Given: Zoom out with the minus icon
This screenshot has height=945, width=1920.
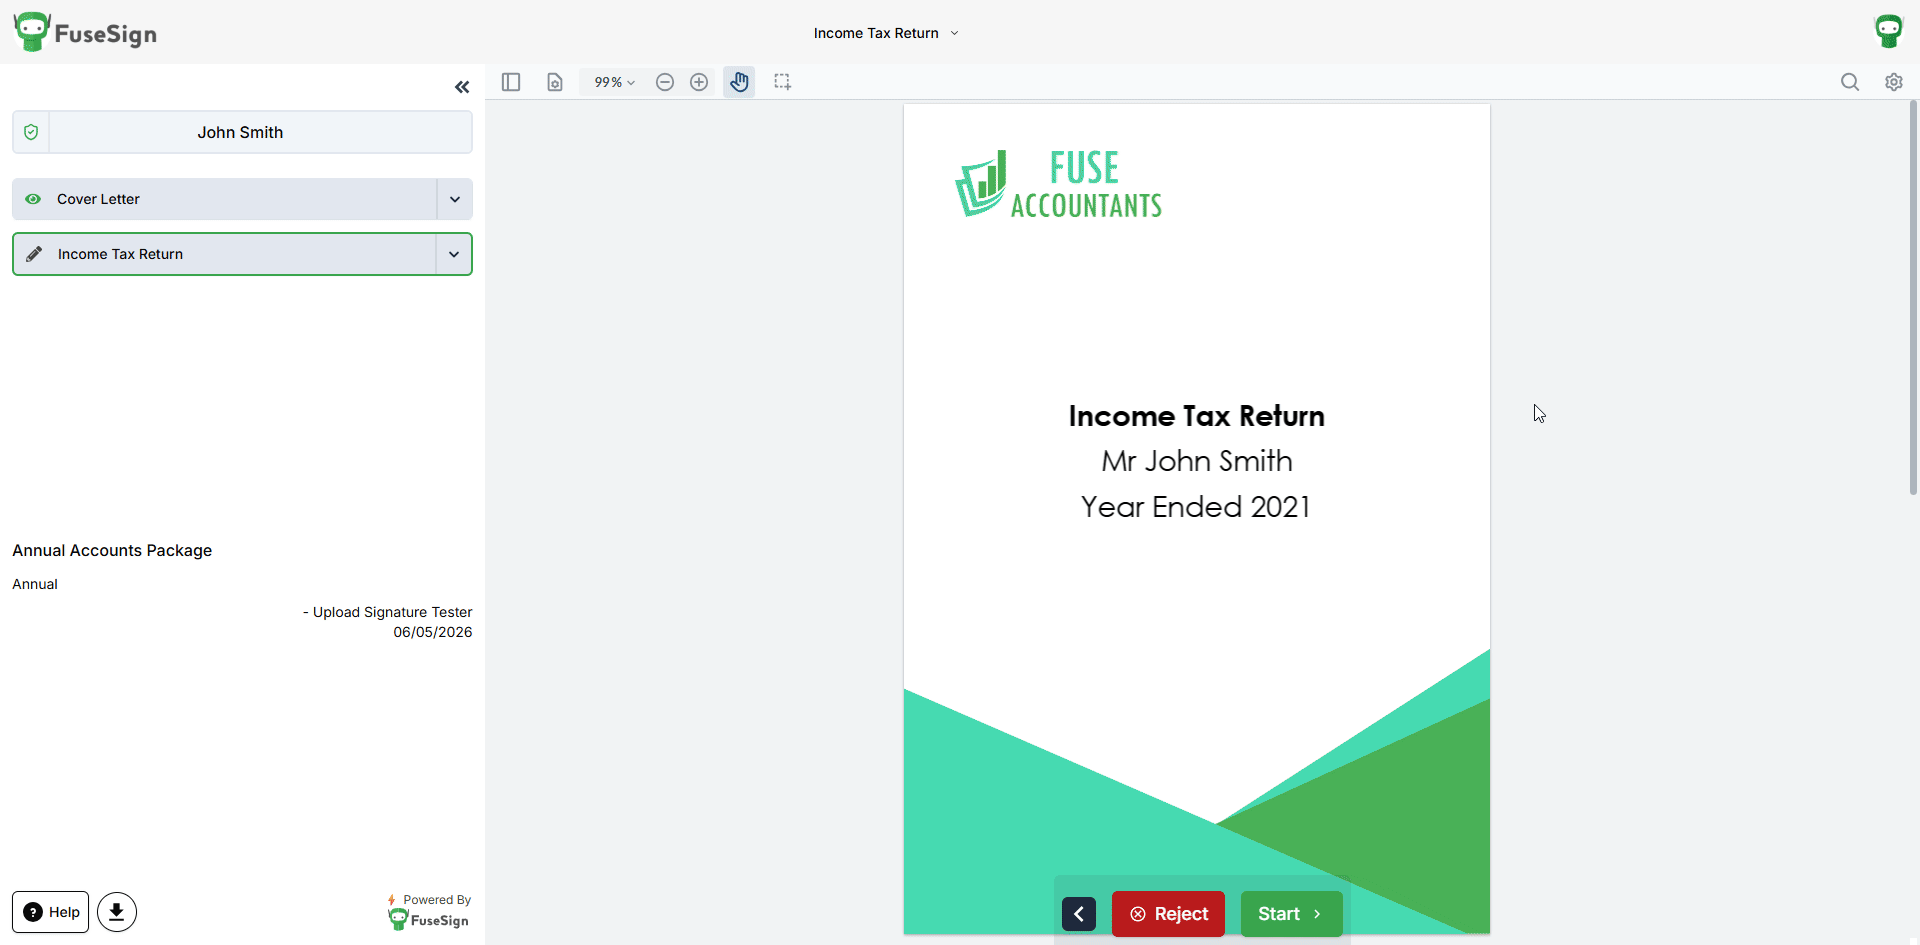Looking at the screenshot, I should 665,82.
